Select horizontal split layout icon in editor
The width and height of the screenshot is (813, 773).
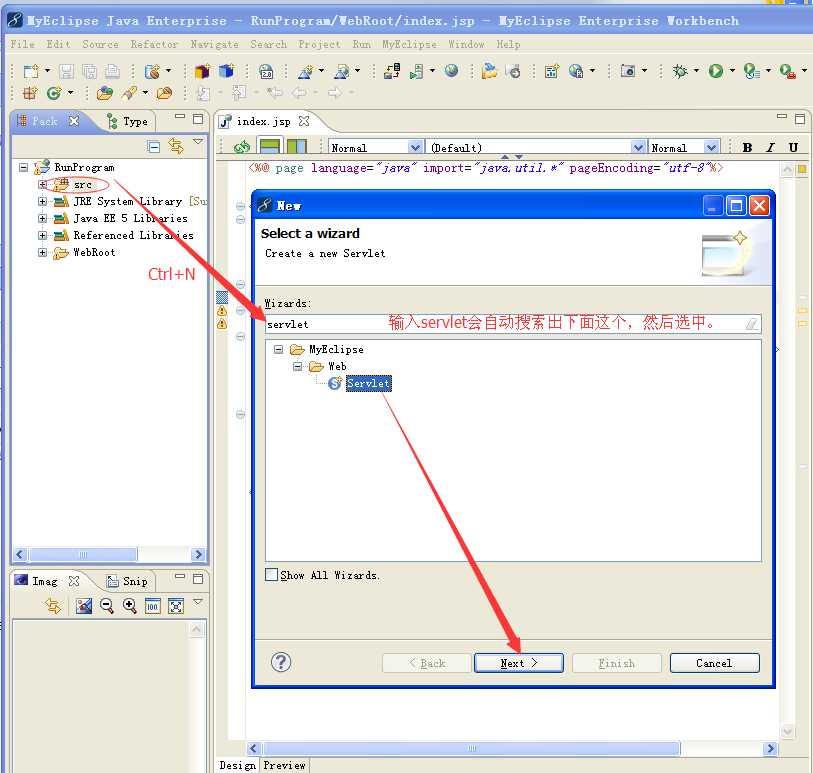(270, 147)
